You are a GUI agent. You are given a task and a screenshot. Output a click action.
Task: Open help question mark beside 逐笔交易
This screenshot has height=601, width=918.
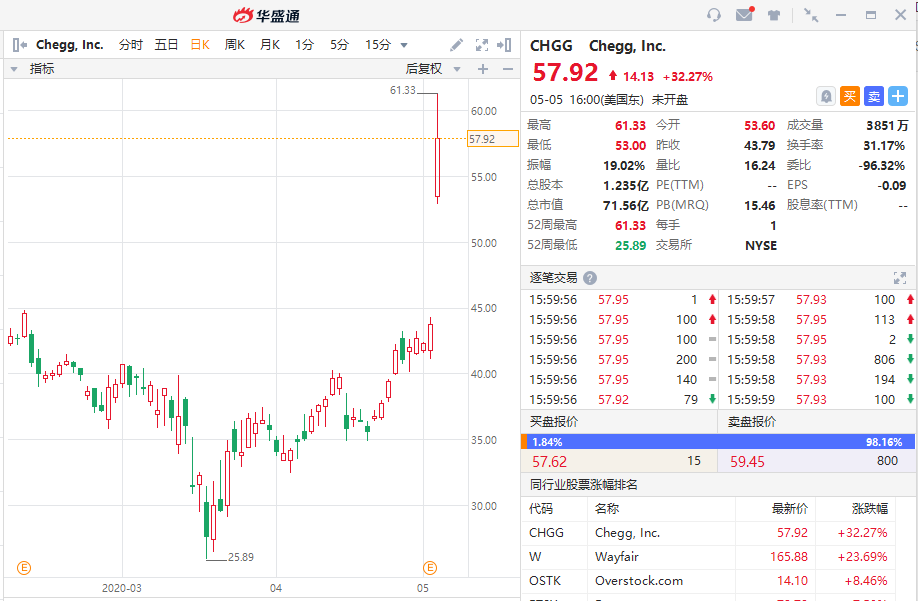tap(590, 278)
